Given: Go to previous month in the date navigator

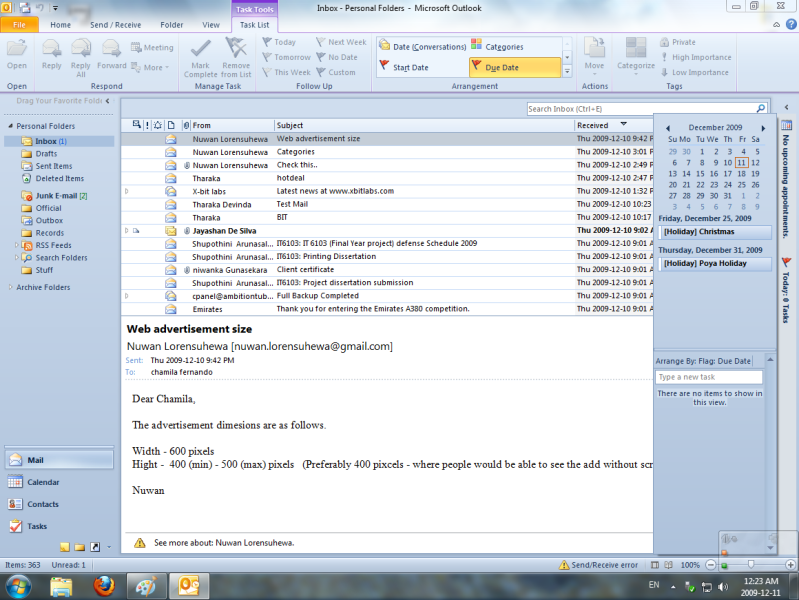Looking at the screenshot, I should pyautogui.click(x=668, y=128).
